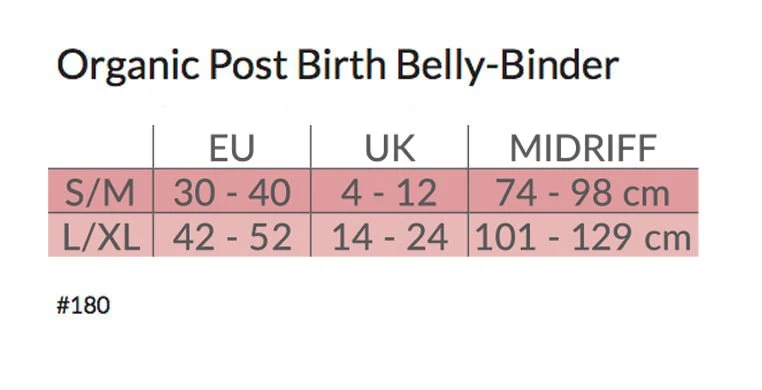Click the number 129 in the midriff column

click(x=604, y=237)
